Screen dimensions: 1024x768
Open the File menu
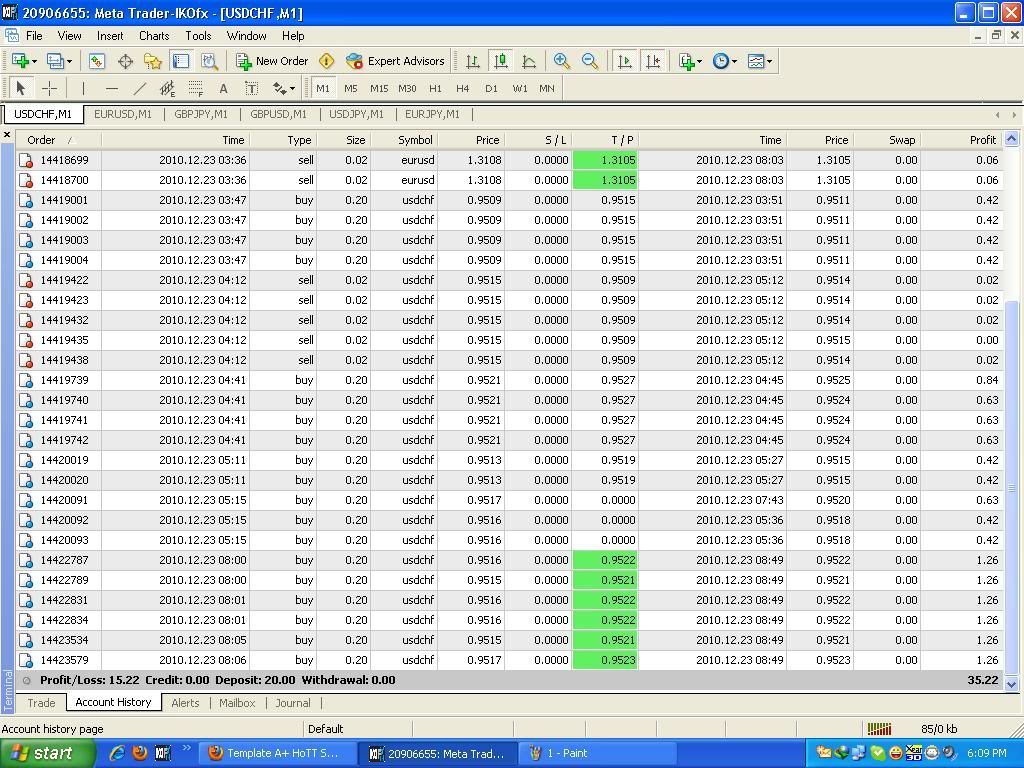pyautogui.click(x=34, y=36)
